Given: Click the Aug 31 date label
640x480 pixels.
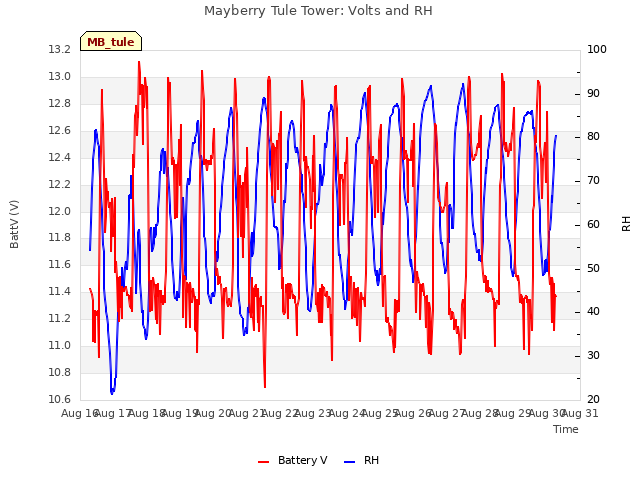Looking at the screenshot, I should (x=580, y=413).
